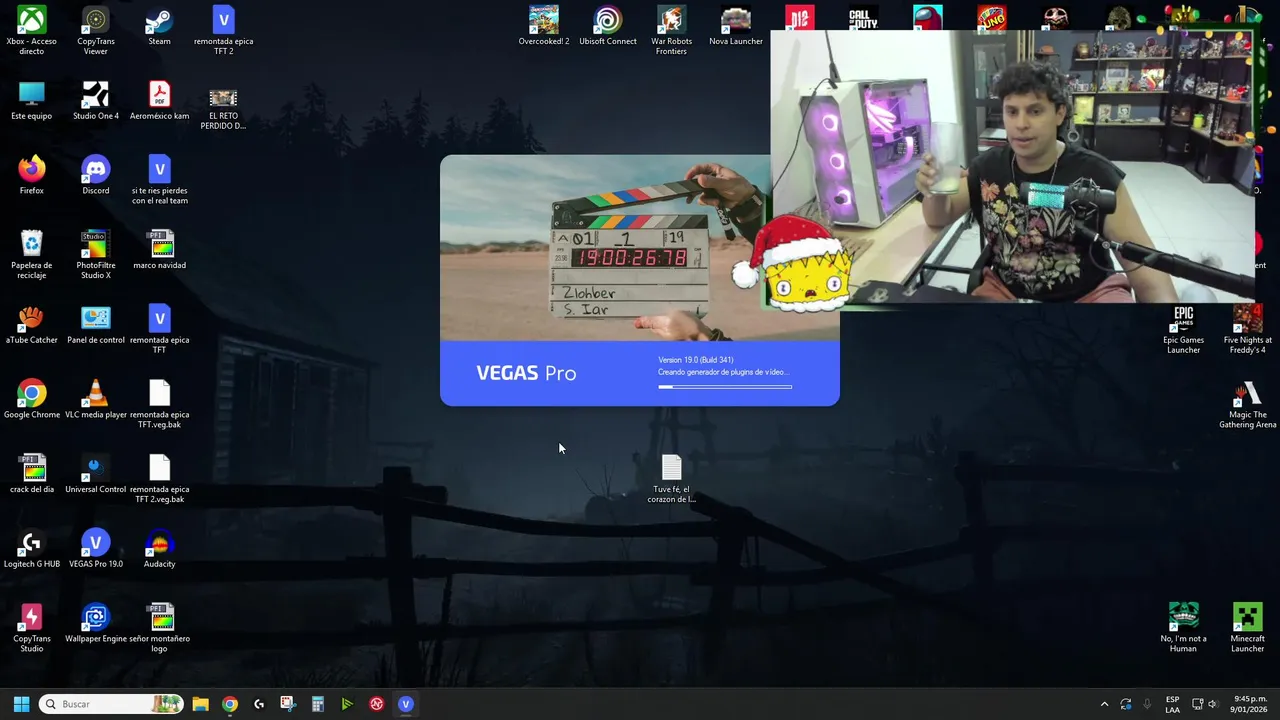1280x720 pixels.
Task: Select the si te ries pierdes project file
Action: coord(159,180)
